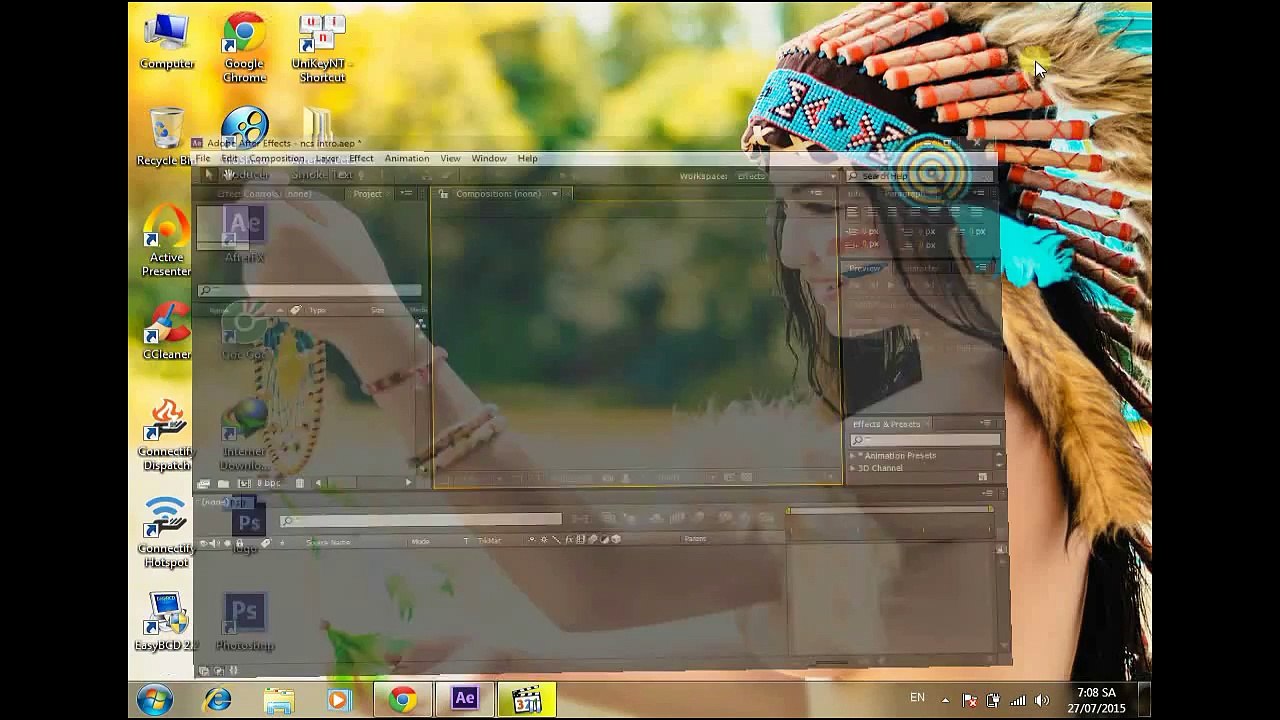Image resolution: width=1280 pixels, height=720 pixels.
Task: Open Windows Explorer from the taskbar
Action: (279, 699)
